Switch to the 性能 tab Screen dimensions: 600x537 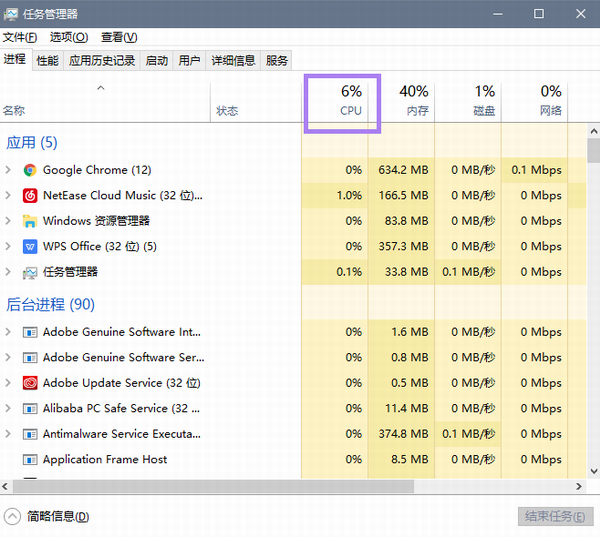[47, 60]
